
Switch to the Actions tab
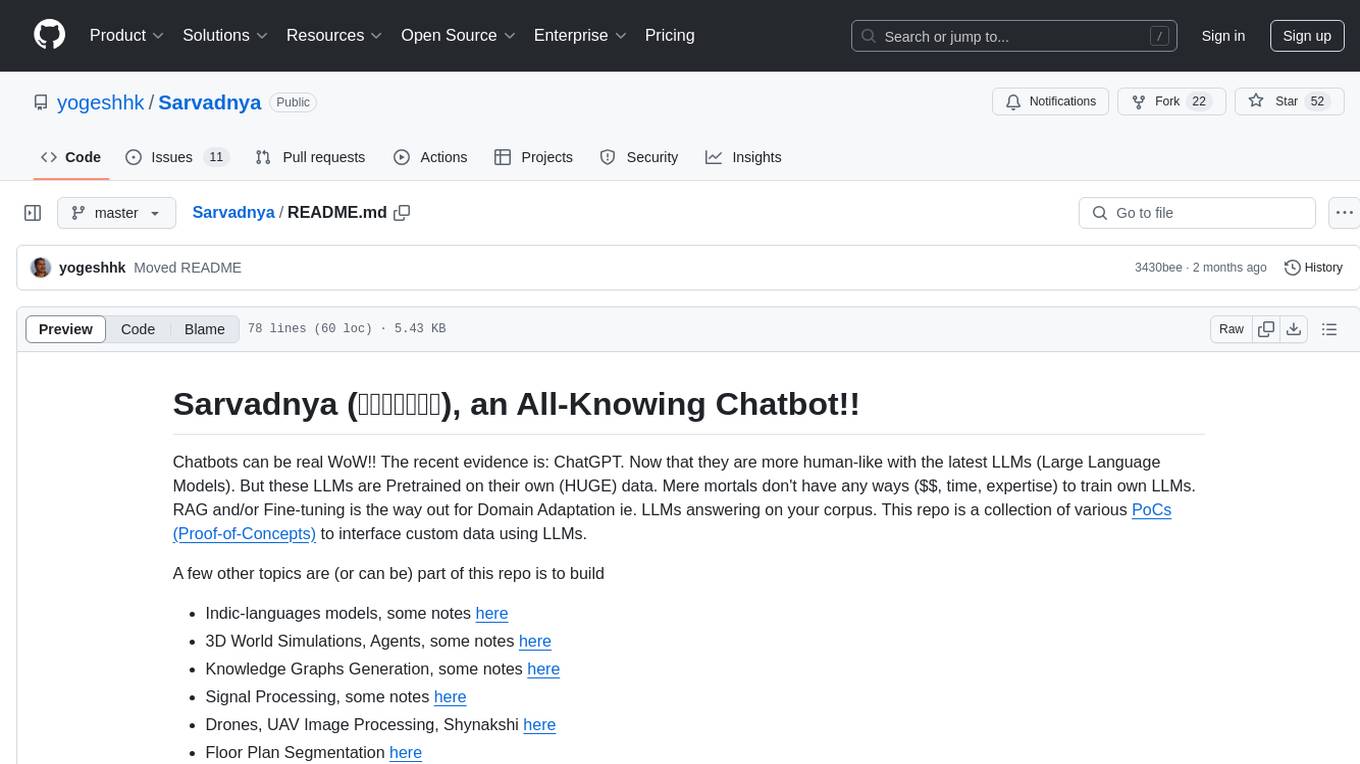click(430, 157)
